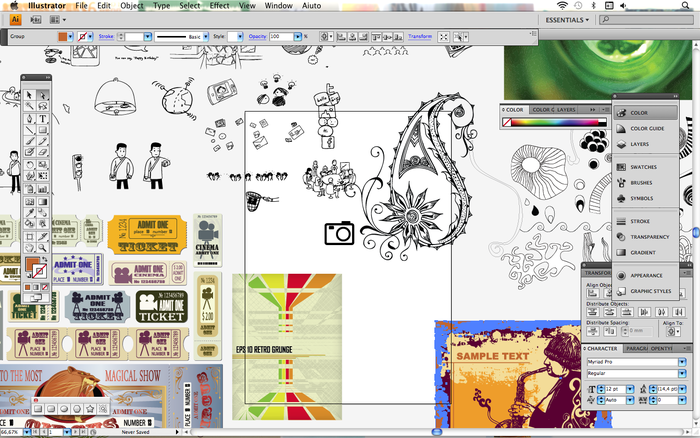Viewport: 700px width, 438px height.
Task: Click the Isolate Selected Object button
Action: point(444,37)
